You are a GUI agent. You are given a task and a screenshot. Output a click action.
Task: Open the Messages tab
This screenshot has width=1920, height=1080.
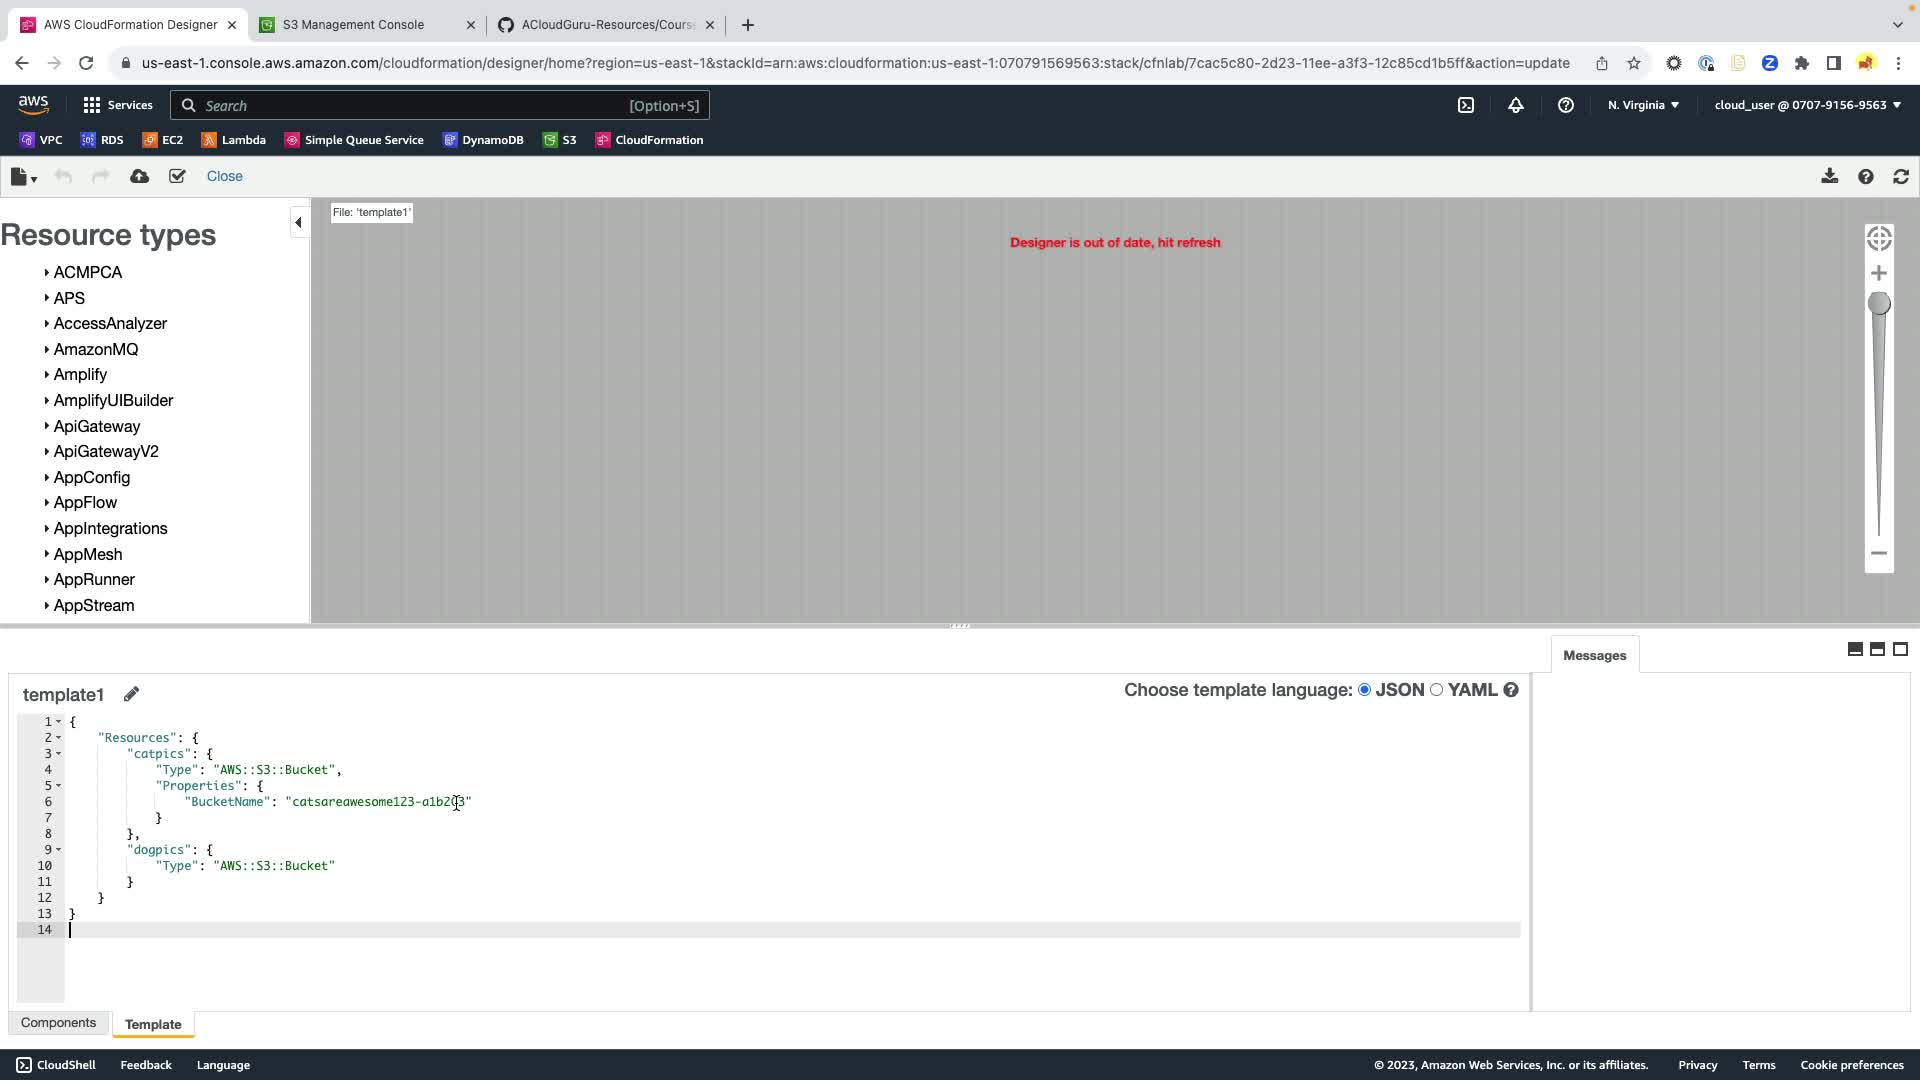click(1594, 656)
